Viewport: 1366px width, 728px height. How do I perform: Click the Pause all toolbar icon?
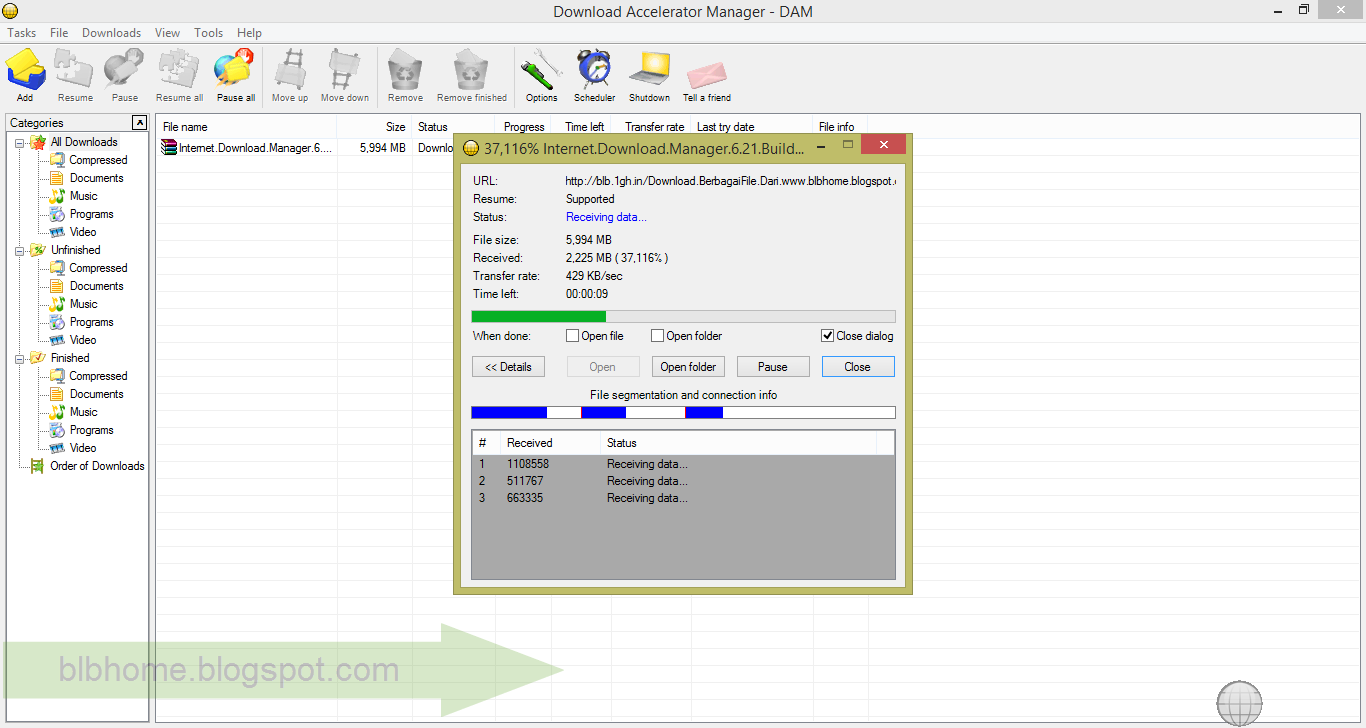point(235,69)
